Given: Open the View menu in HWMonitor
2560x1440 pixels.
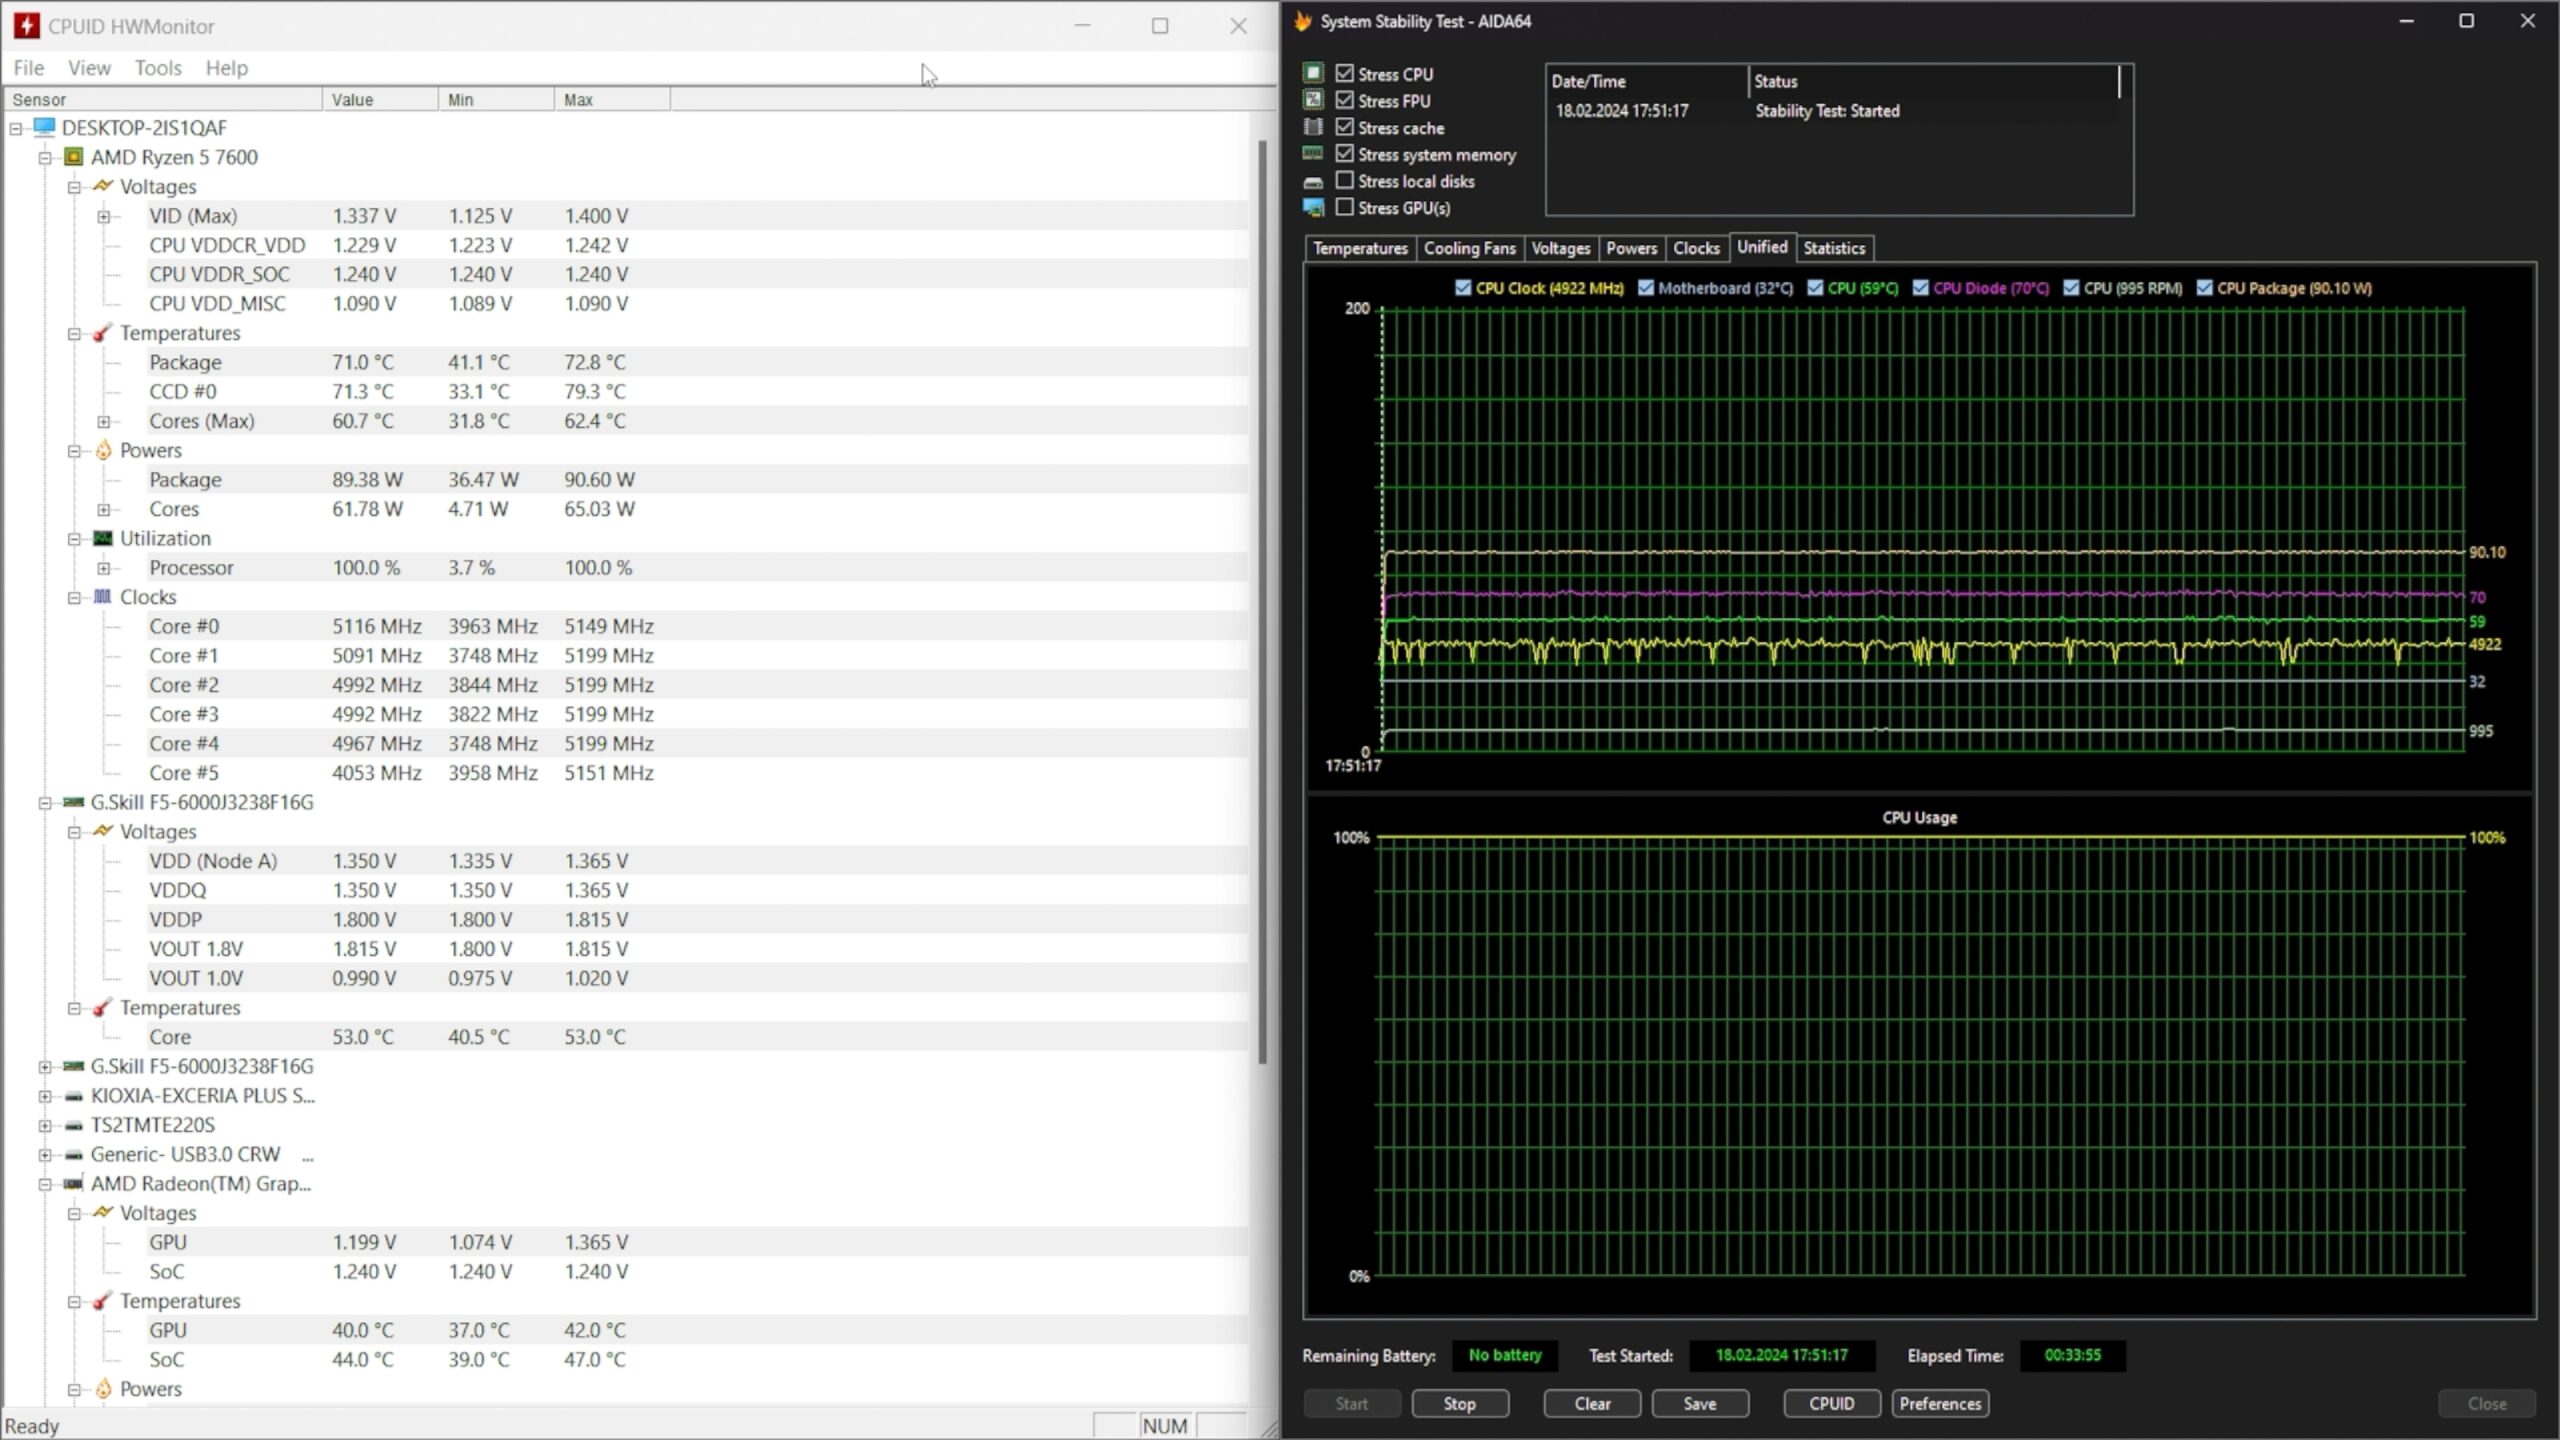Looking at the screenshot, I should (x=89, y=68).
